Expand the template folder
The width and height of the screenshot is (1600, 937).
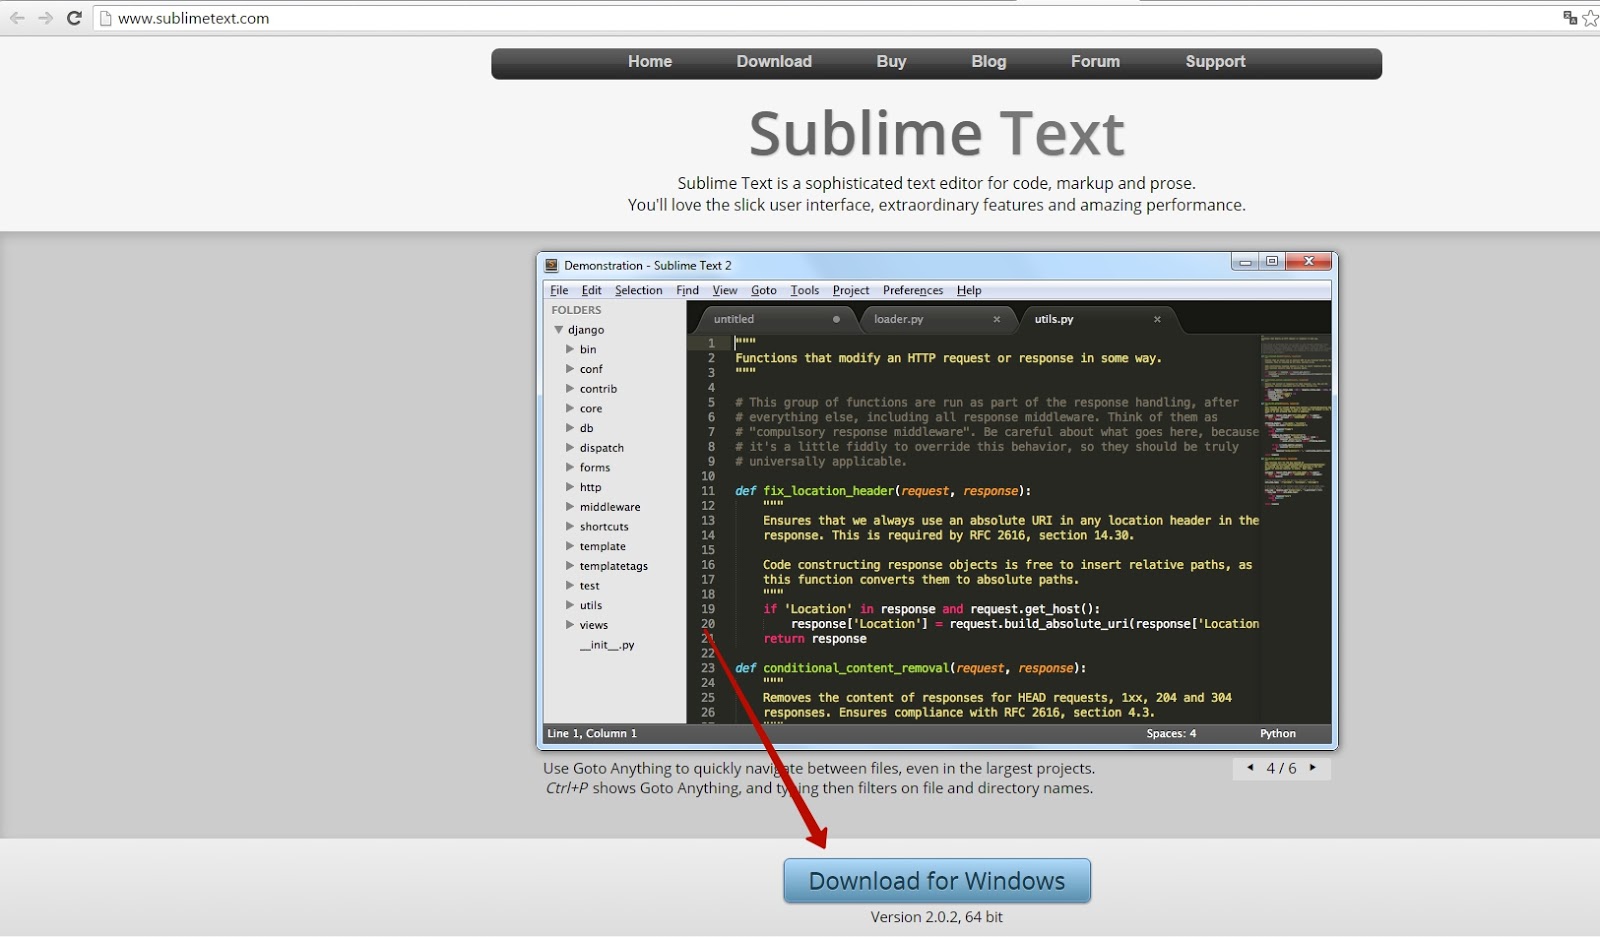(x=570, y=546)
